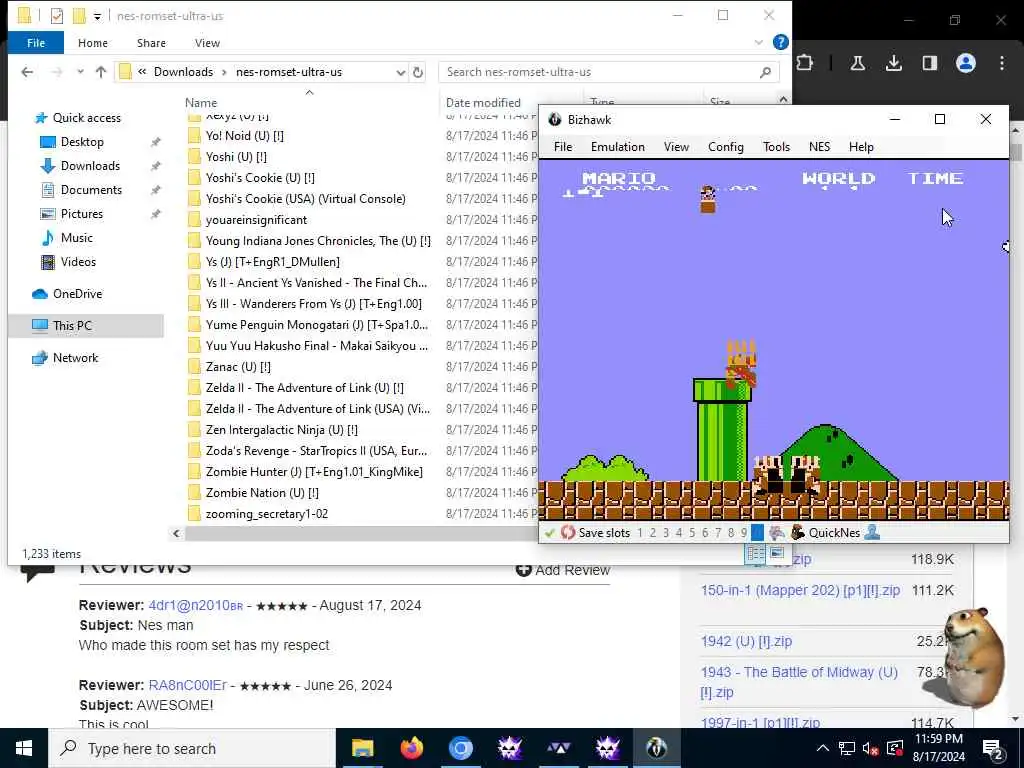This screenshot has height=768, width=1024.
Task: Open the RA8nC00lEr reviewer link
Action: coord(187,685)
